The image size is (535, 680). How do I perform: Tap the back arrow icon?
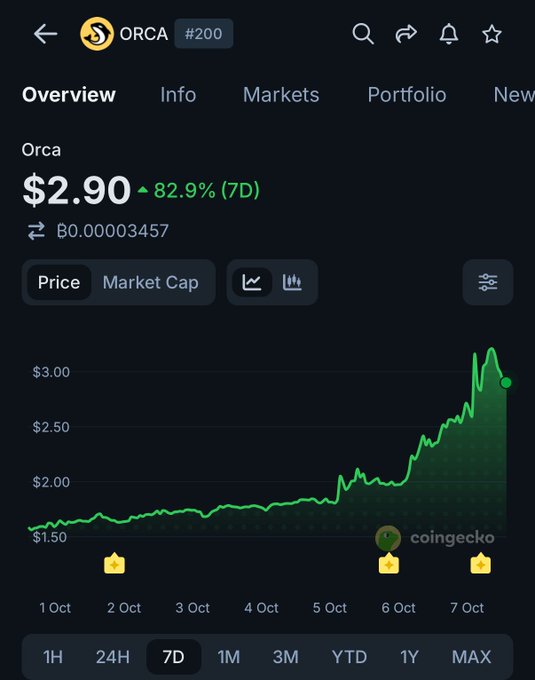[46, 34]
